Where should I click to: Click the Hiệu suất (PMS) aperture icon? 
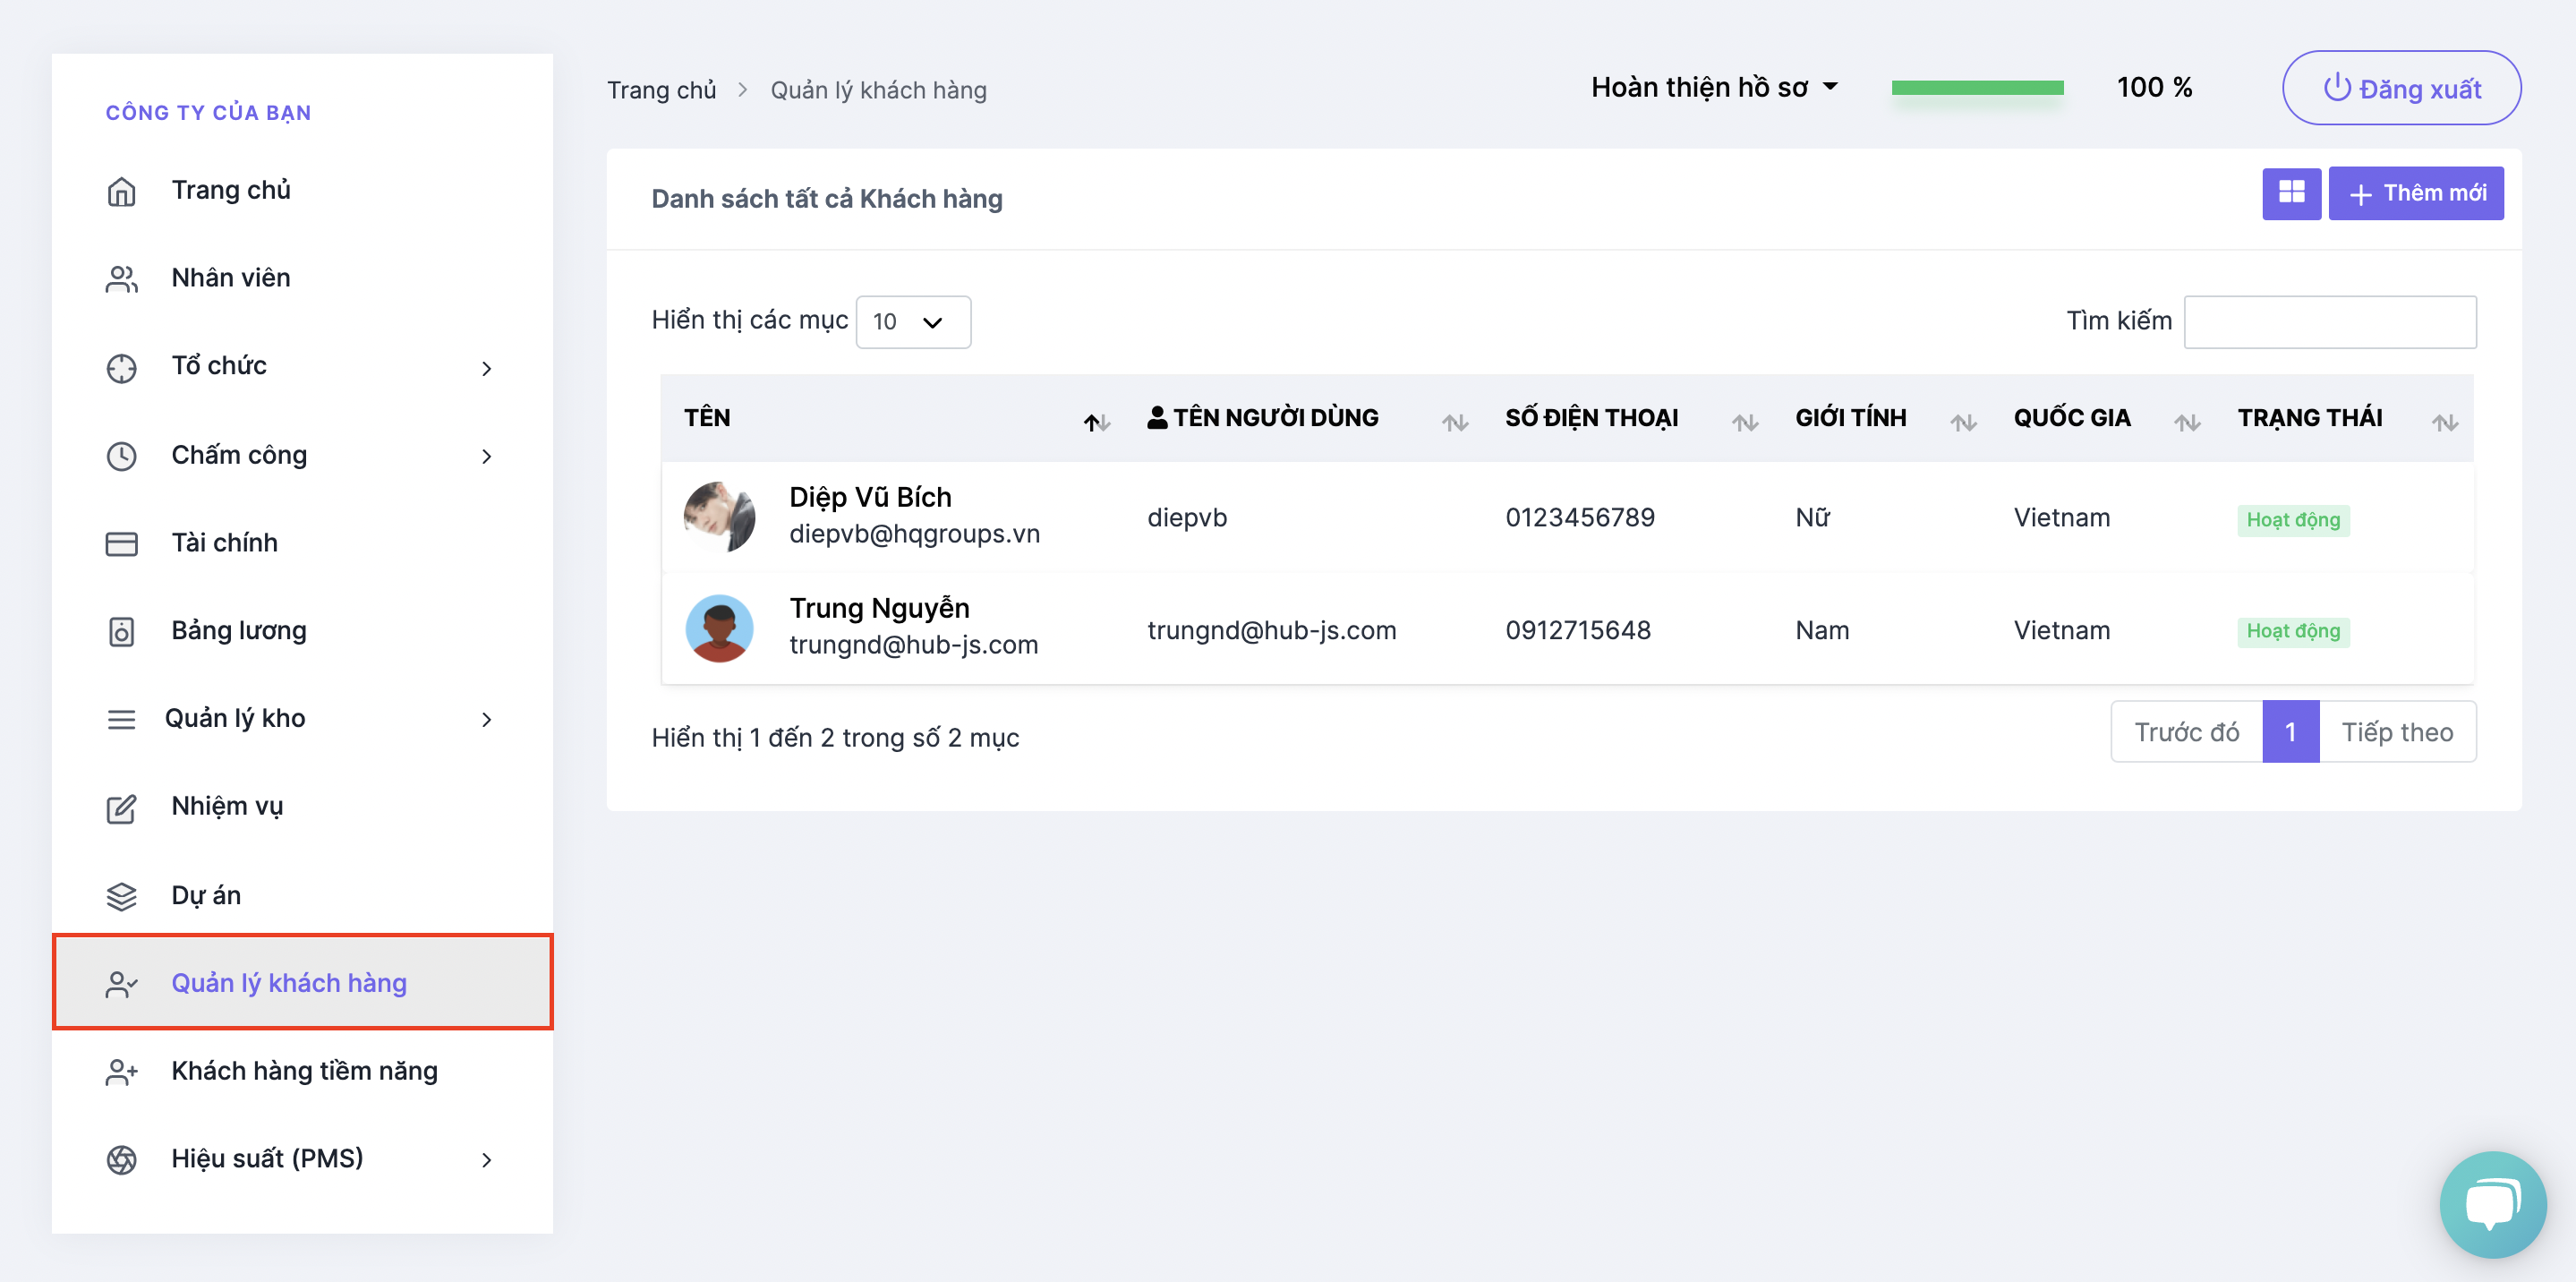[x=121, y=1160]
